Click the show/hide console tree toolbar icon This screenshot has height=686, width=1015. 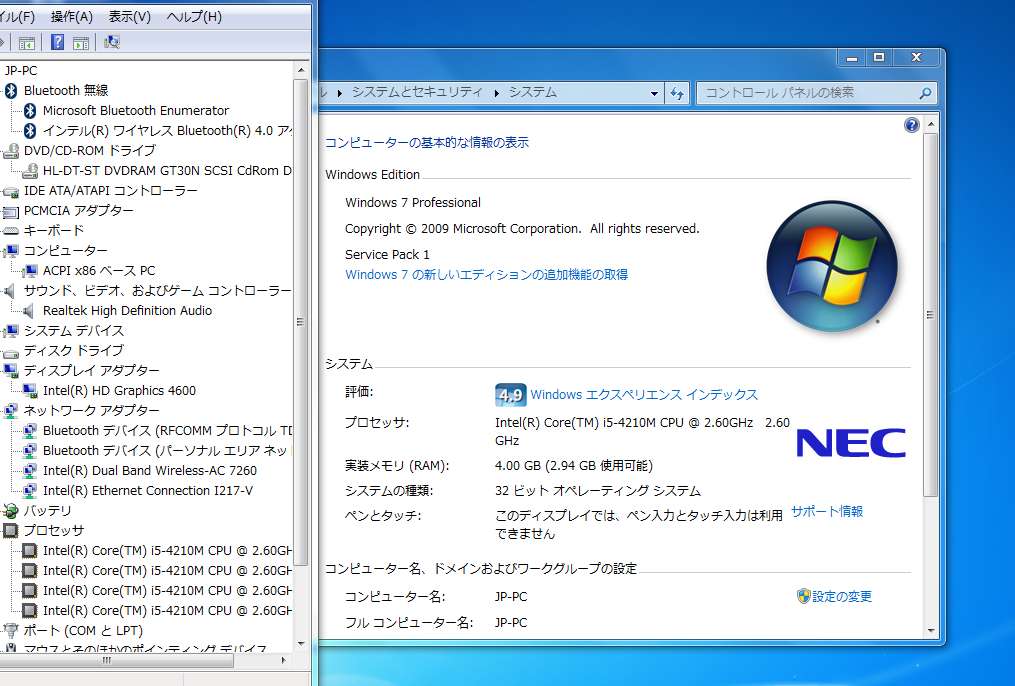coord(27,43)
